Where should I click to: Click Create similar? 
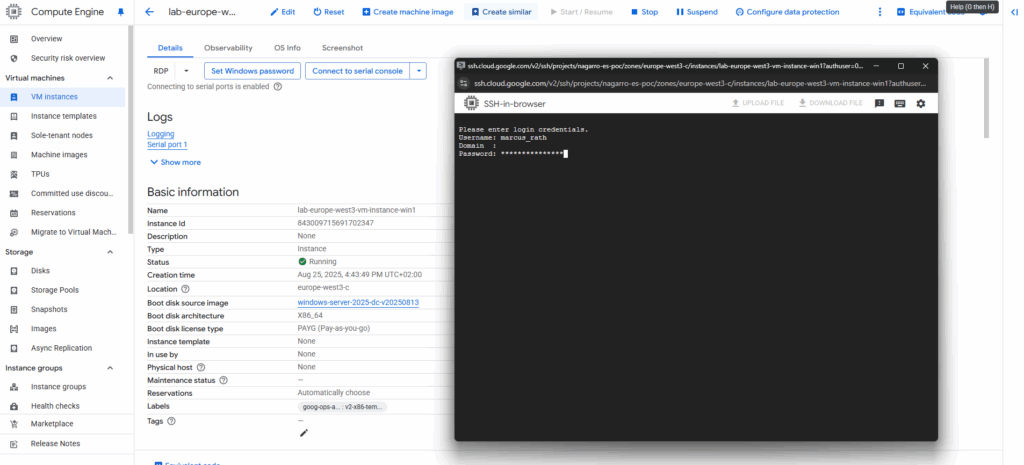tap(502, 12)
